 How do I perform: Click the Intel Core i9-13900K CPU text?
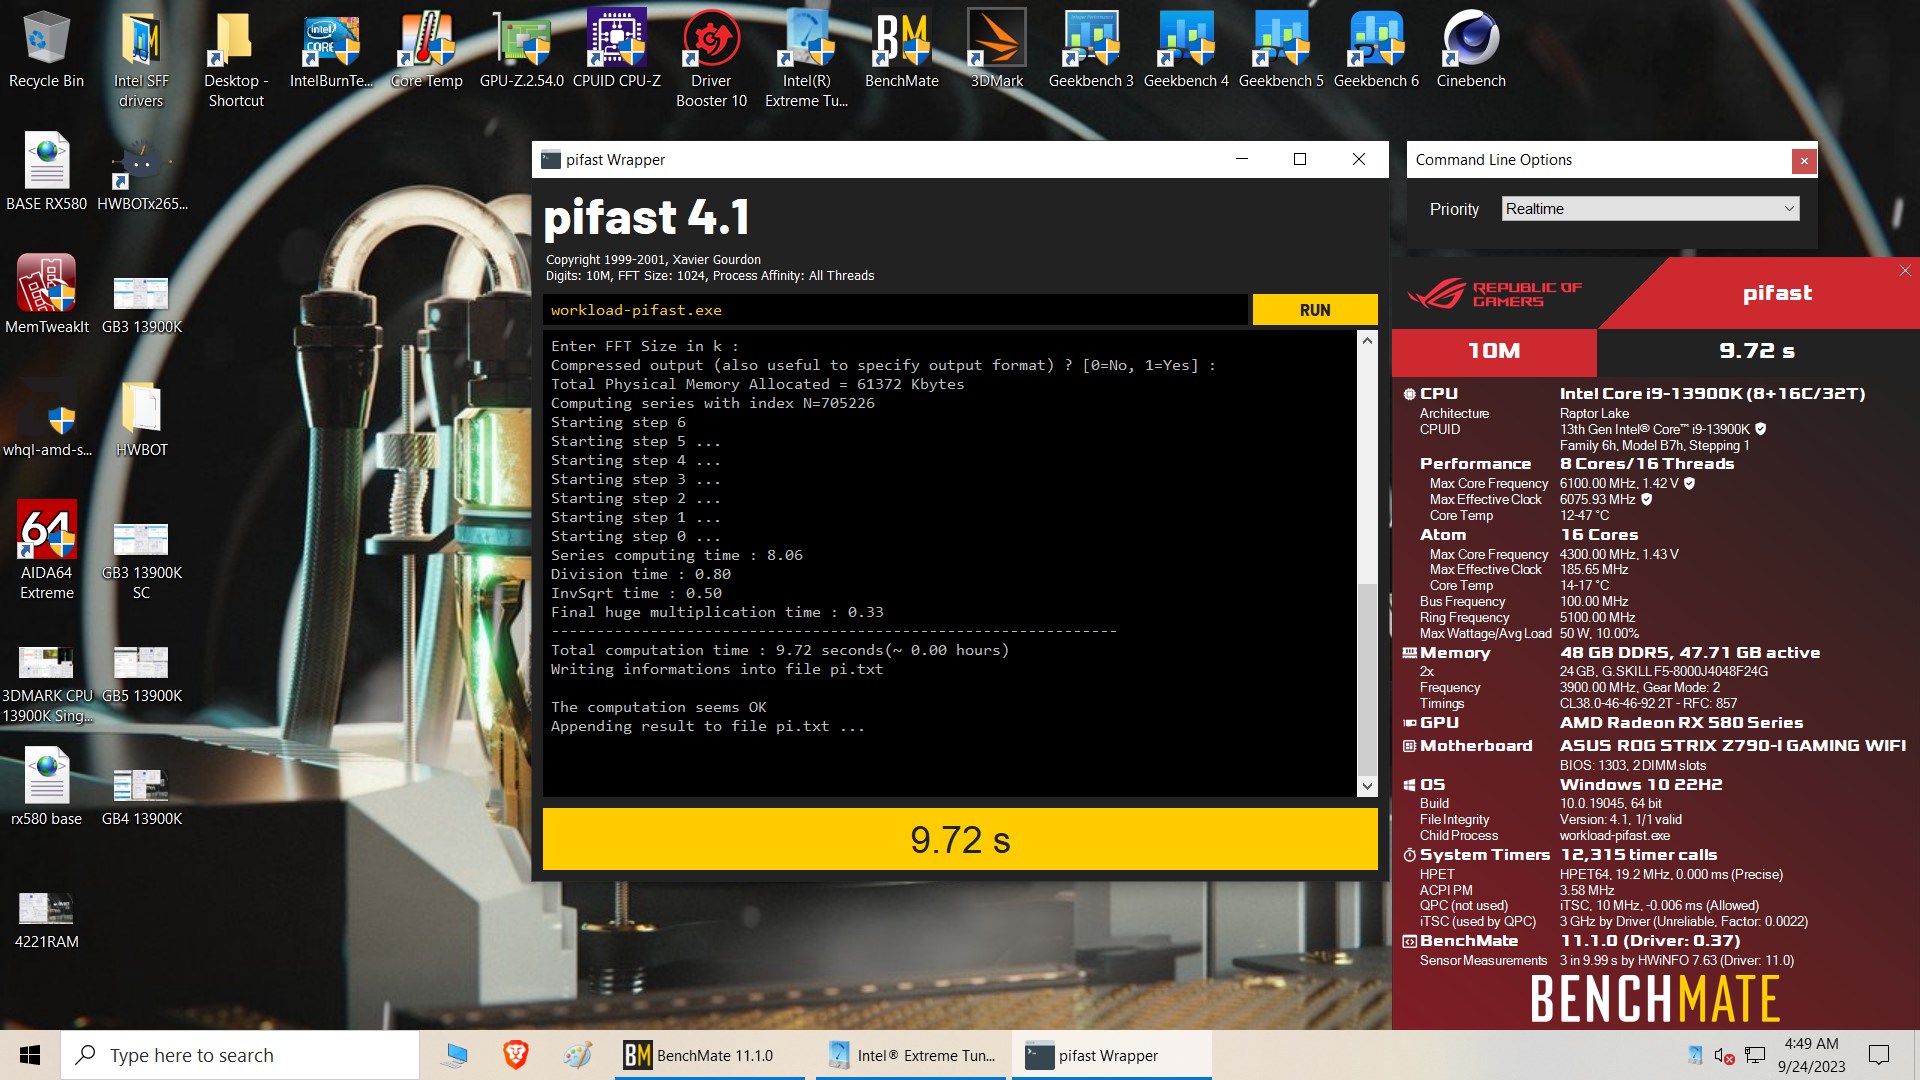pyautogui.click(x=1712, y=394)
